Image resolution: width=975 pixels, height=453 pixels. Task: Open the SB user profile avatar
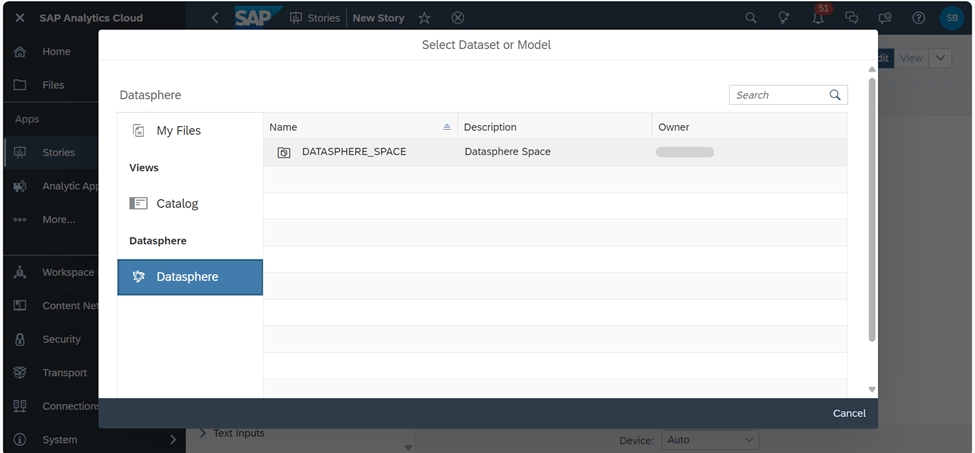pyautogui.click(x=952, y=18)
